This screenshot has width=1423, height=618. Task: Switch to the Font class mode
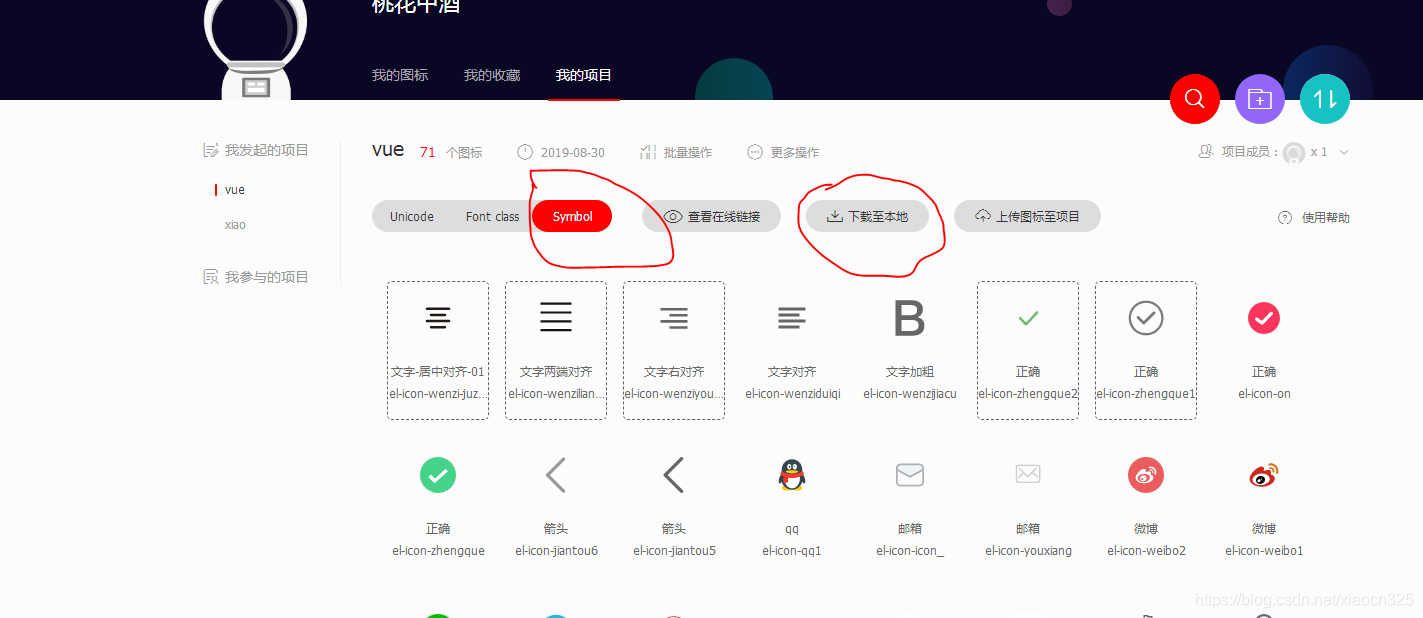click(x=492, y=216)
